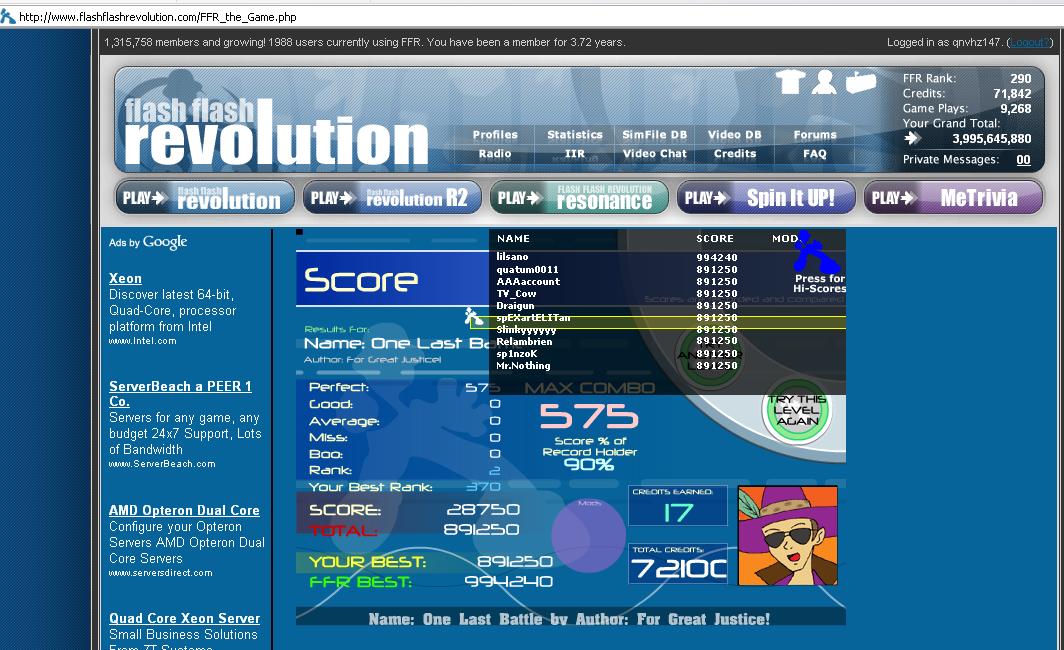Open the Statistics menu item
The image size is (1064, 650).
(x=575, y=134)
